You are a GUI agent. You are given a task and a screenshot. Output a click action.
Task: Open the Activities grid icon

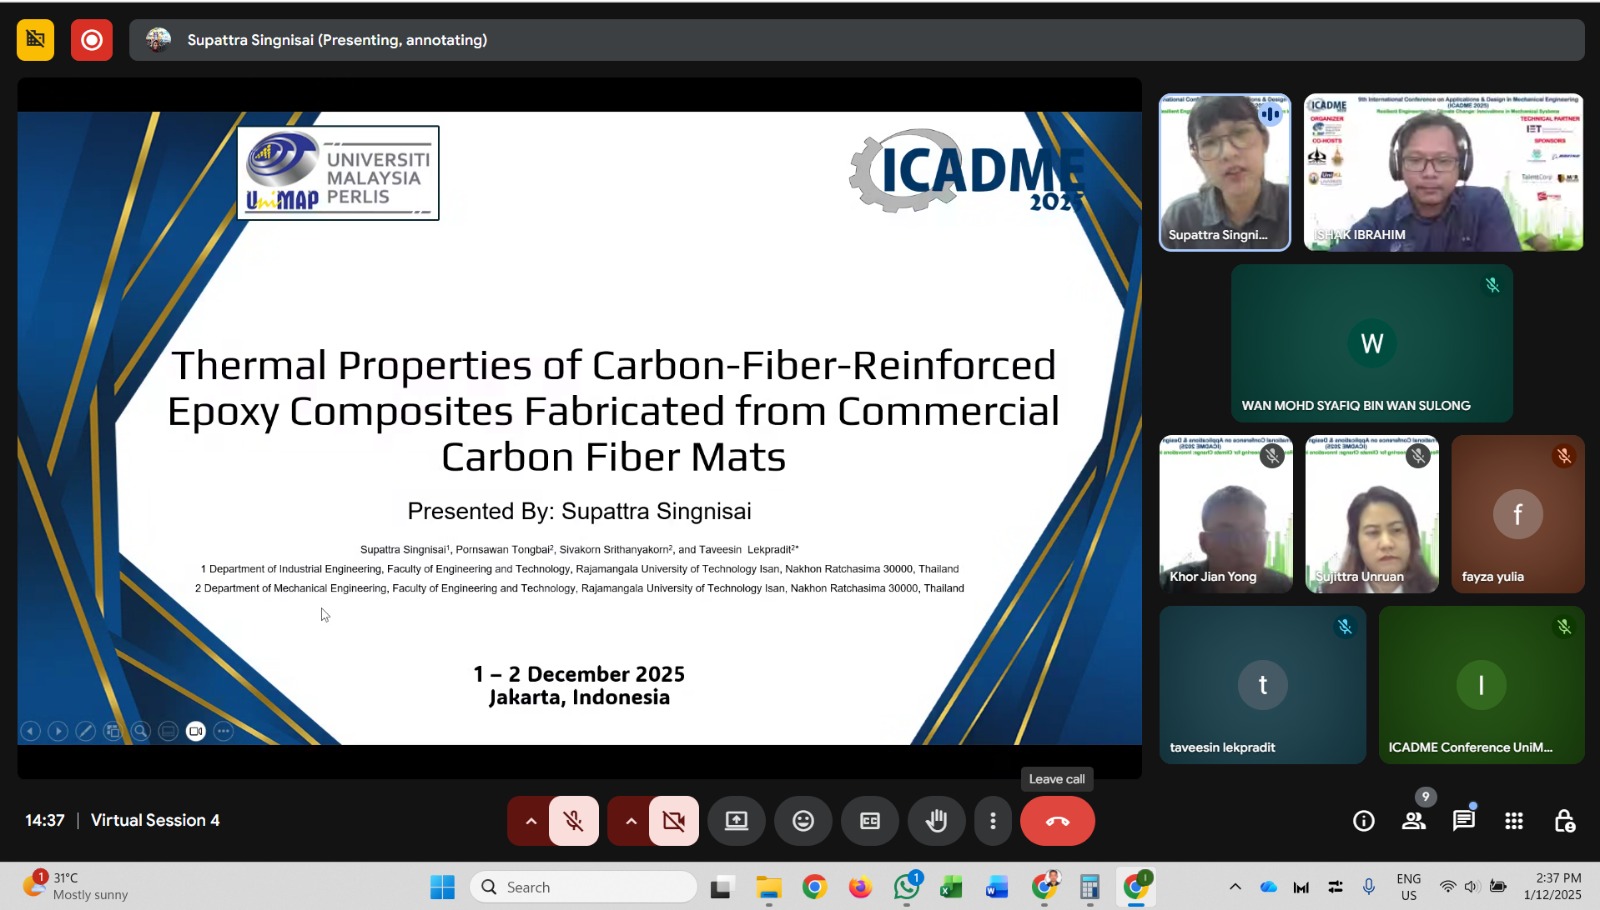click(x=1514, y=821)
